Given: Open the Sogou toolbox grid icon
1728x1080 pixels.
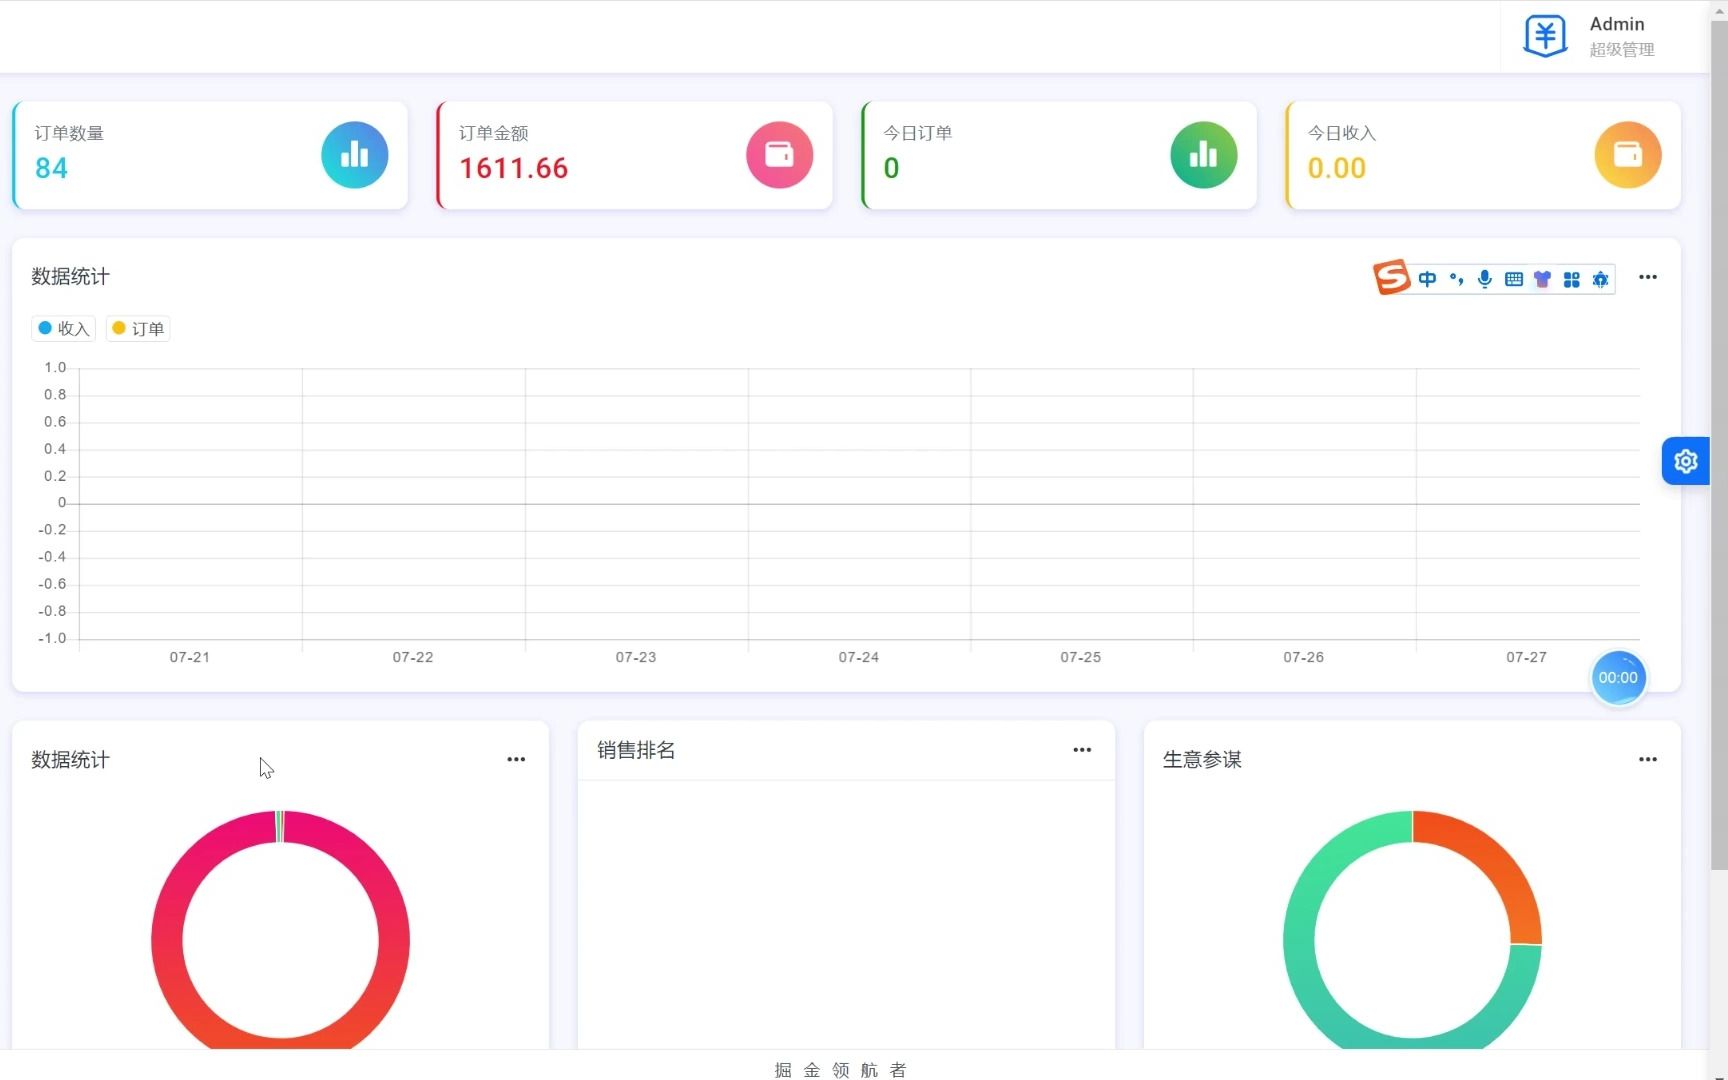Looking at the screenshot, I should [x=1571, y=279].
